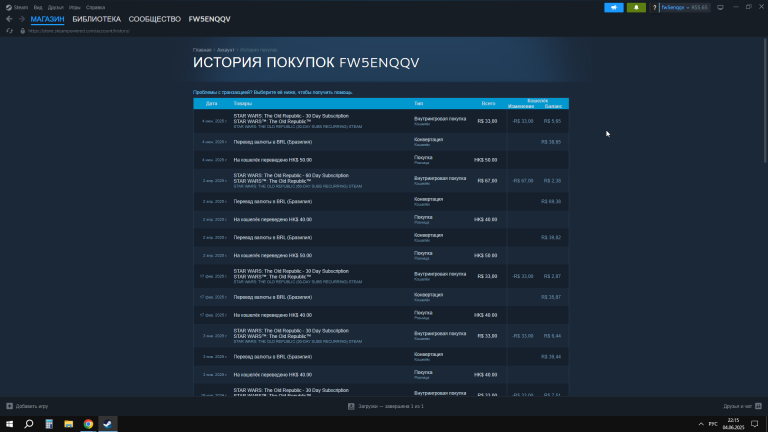The height and width of the screenshot is (432, 768).
Task: Show hidden system tray icons
Action: click(701, 424)
